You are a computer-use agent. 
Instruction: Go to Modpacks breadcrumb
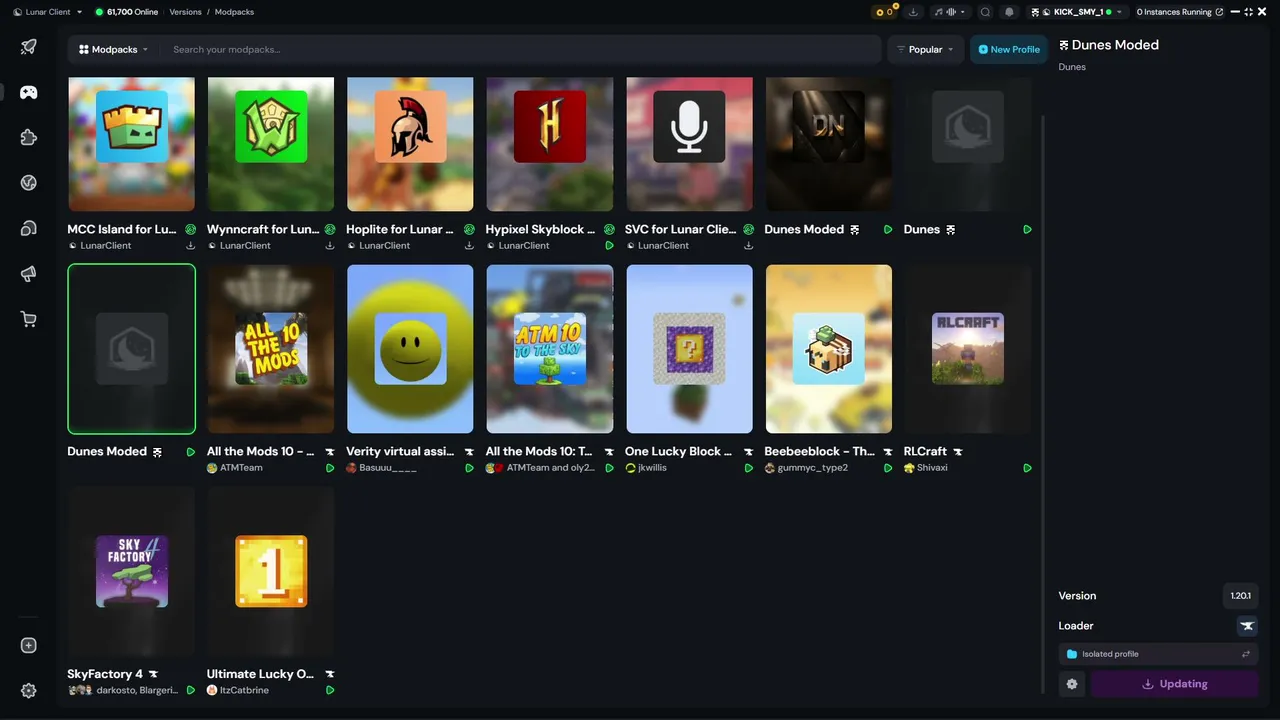click(234, 12)
